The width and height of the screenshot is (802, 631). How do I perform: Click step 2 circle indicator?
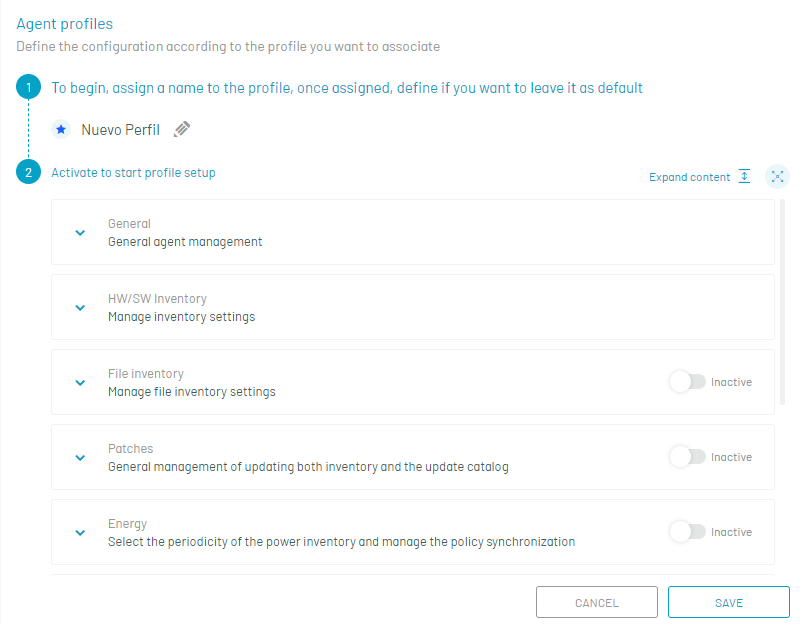[x=28, y=172]
